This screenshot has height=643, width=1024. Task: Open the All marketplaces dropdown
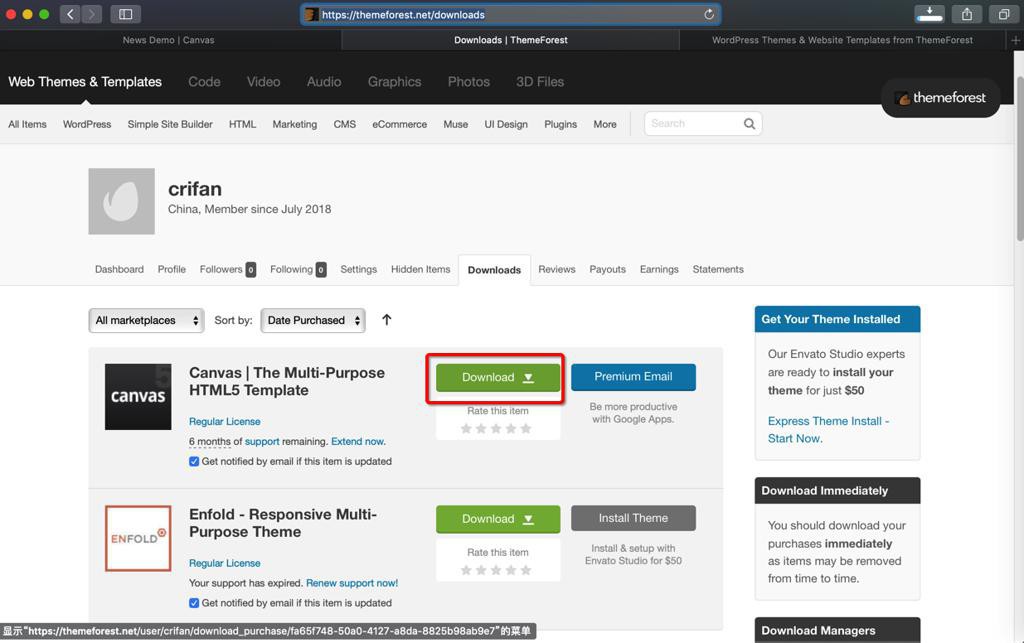(x=146, y=321)
